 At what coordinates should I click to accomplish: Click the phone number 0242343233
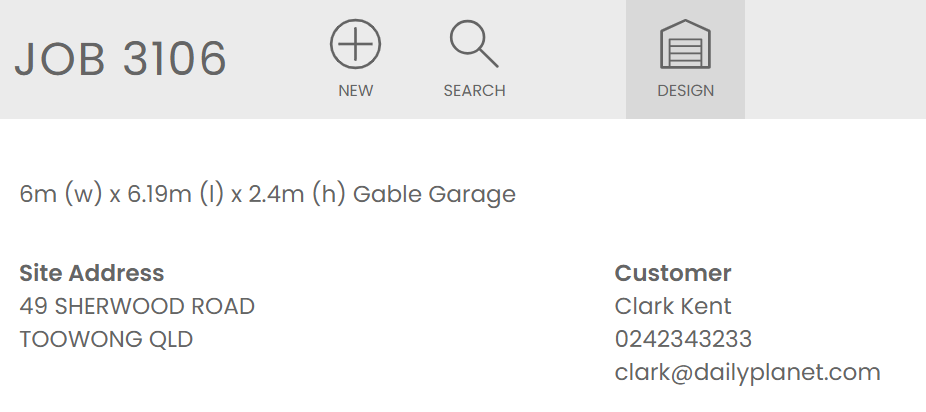(x=683, y=339)
